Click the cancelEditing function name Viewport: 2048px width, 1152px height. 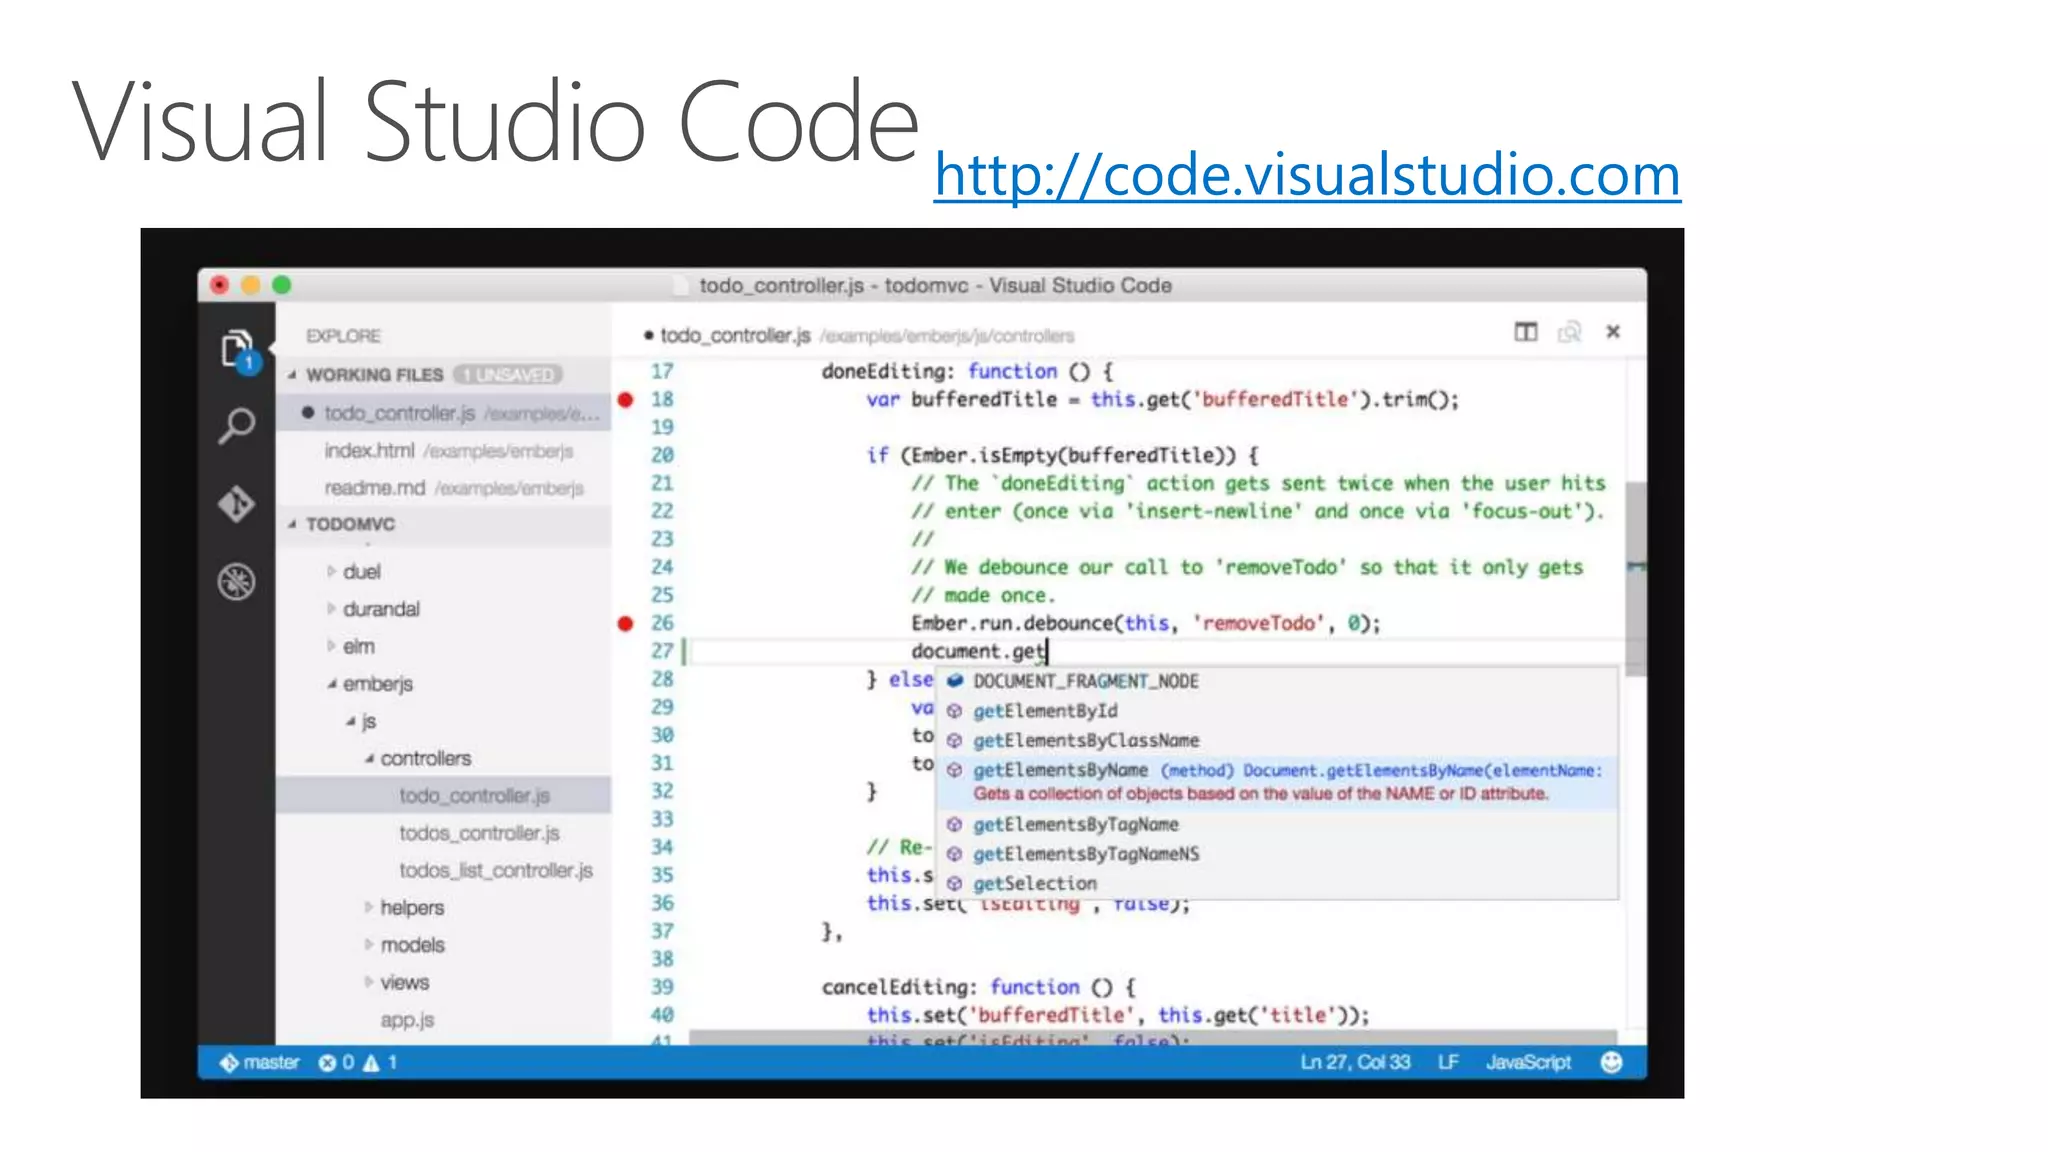pyautogui.click(x=893, y=987)
